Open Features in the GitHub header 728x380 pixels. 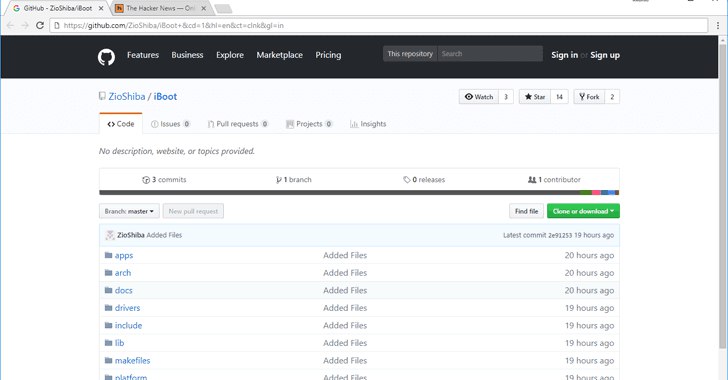143,55
